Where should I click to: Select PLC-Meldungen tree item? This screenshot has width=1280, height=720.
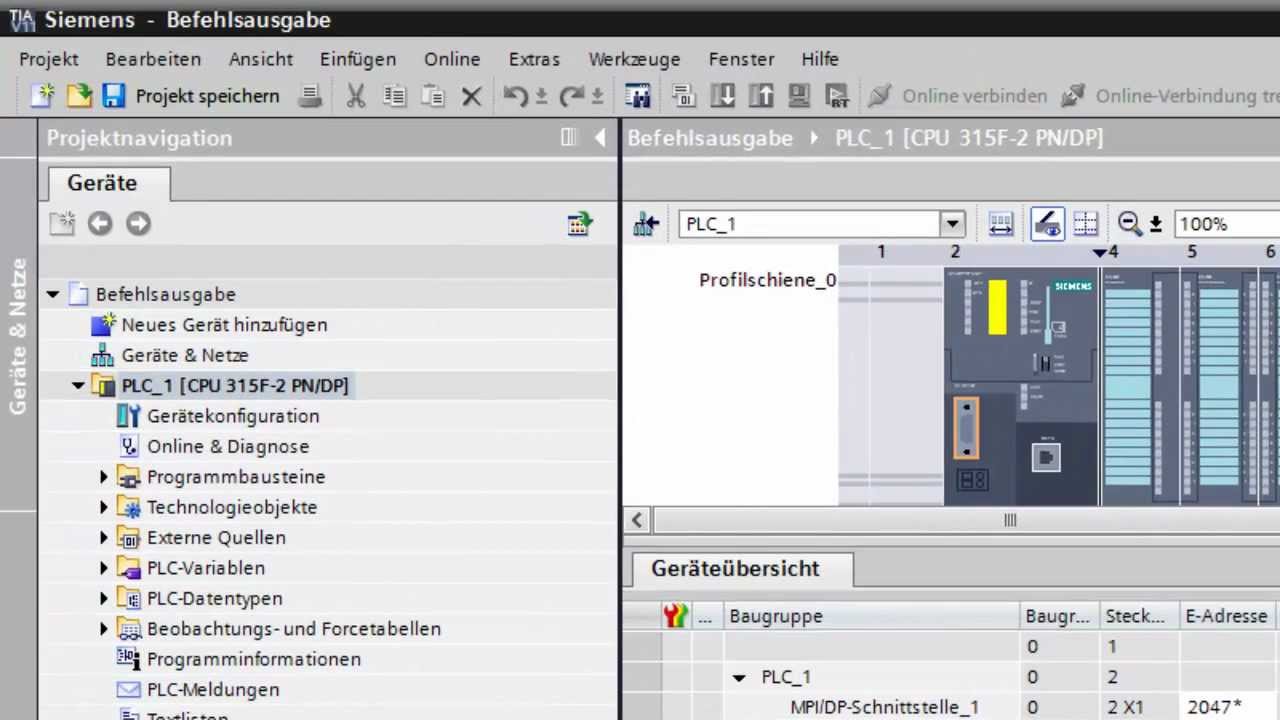213,690
